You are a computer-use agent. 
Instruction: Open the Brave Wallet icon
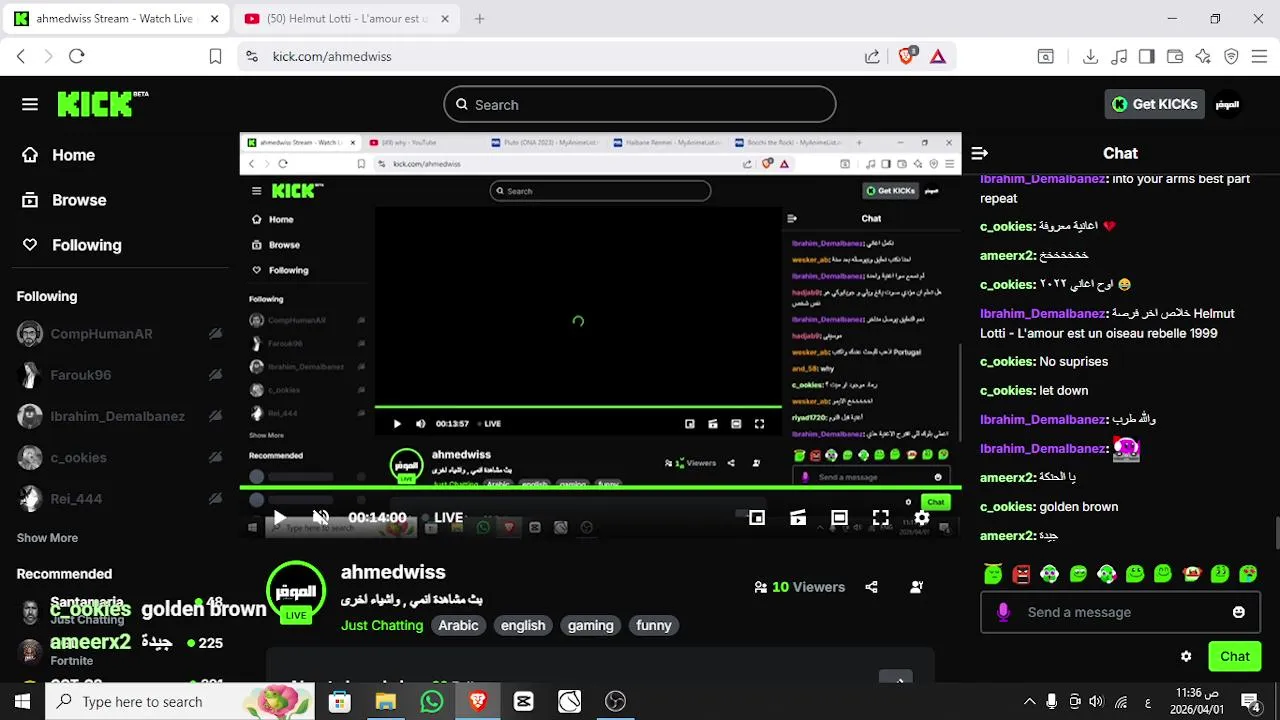(1175, 56)
